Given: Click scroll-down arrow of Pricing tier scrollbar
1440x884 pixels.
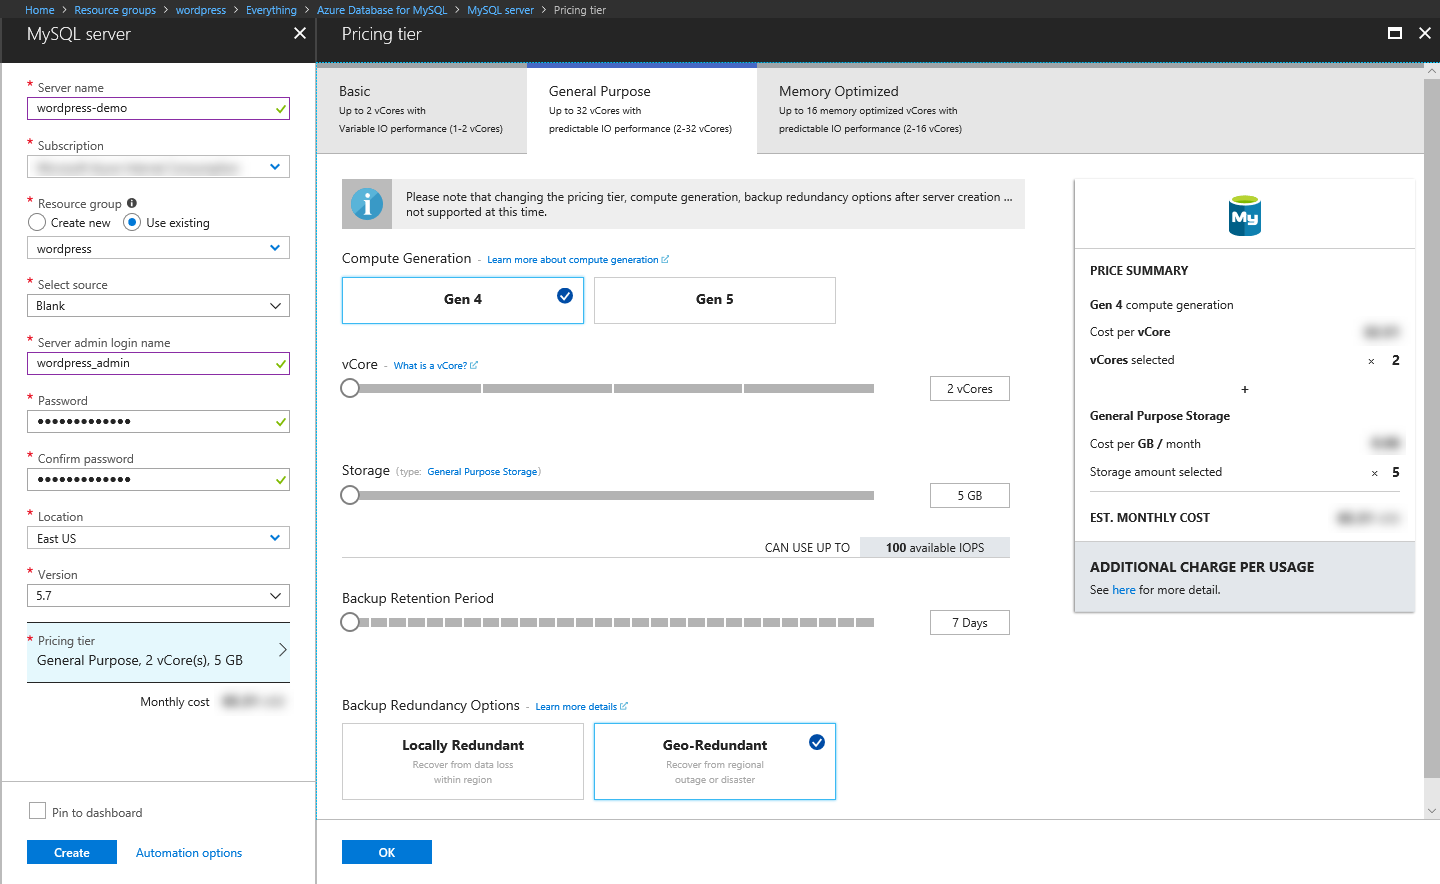Looking at the screenshot, I should coord(1432,811).
